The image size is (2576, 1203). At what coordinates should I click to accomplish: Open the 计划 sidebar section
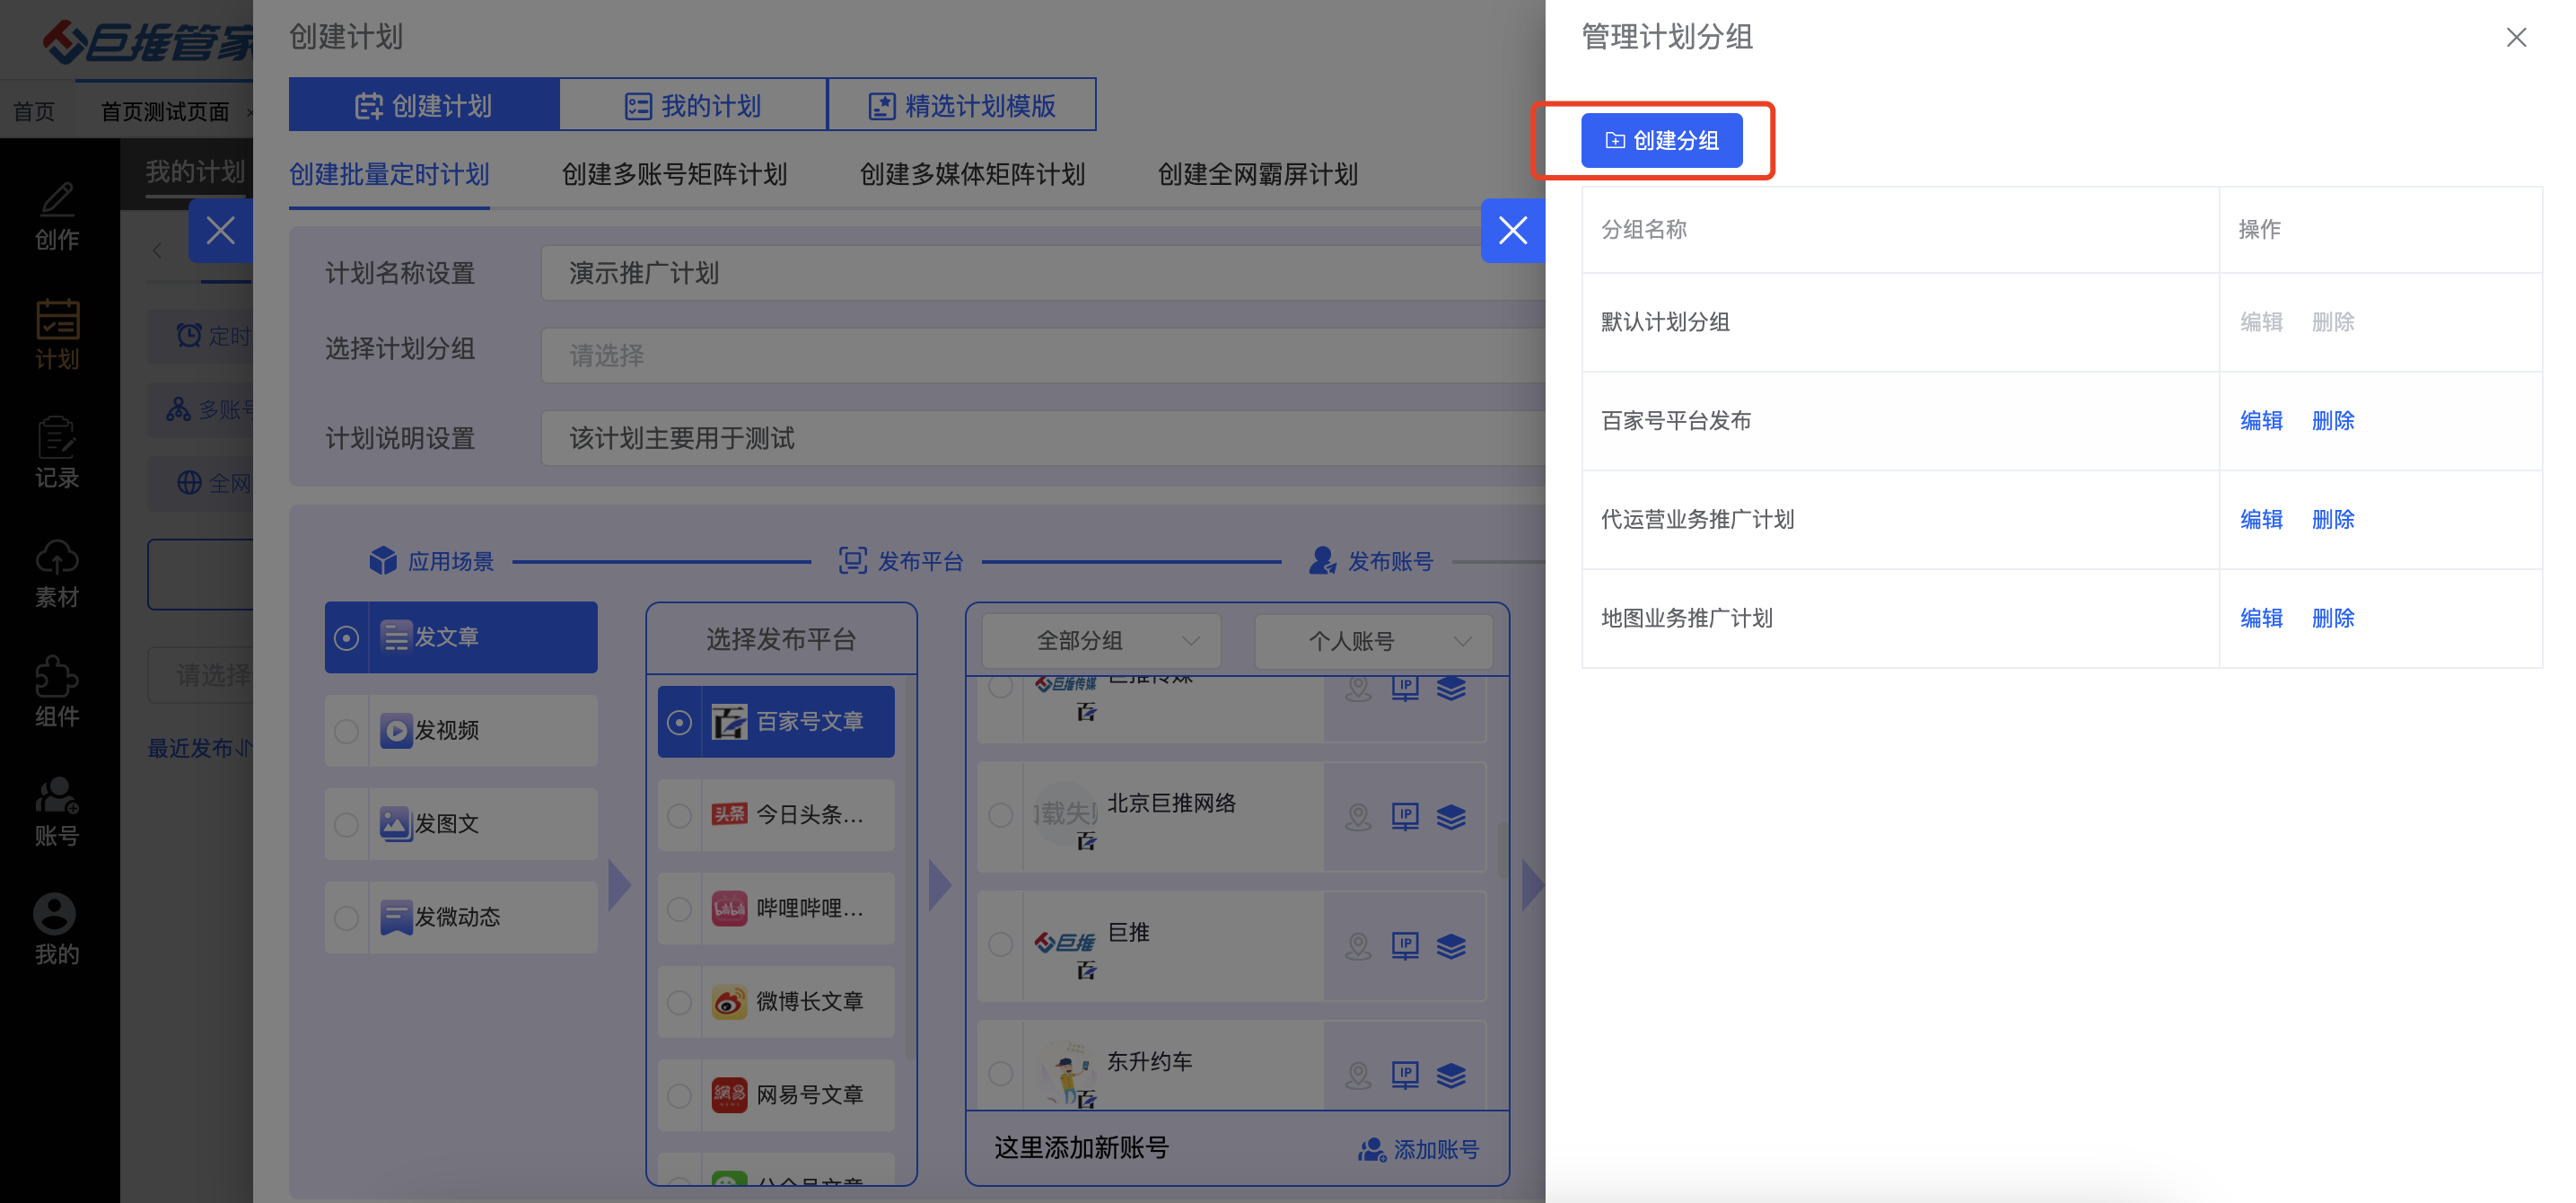(57, 334)
